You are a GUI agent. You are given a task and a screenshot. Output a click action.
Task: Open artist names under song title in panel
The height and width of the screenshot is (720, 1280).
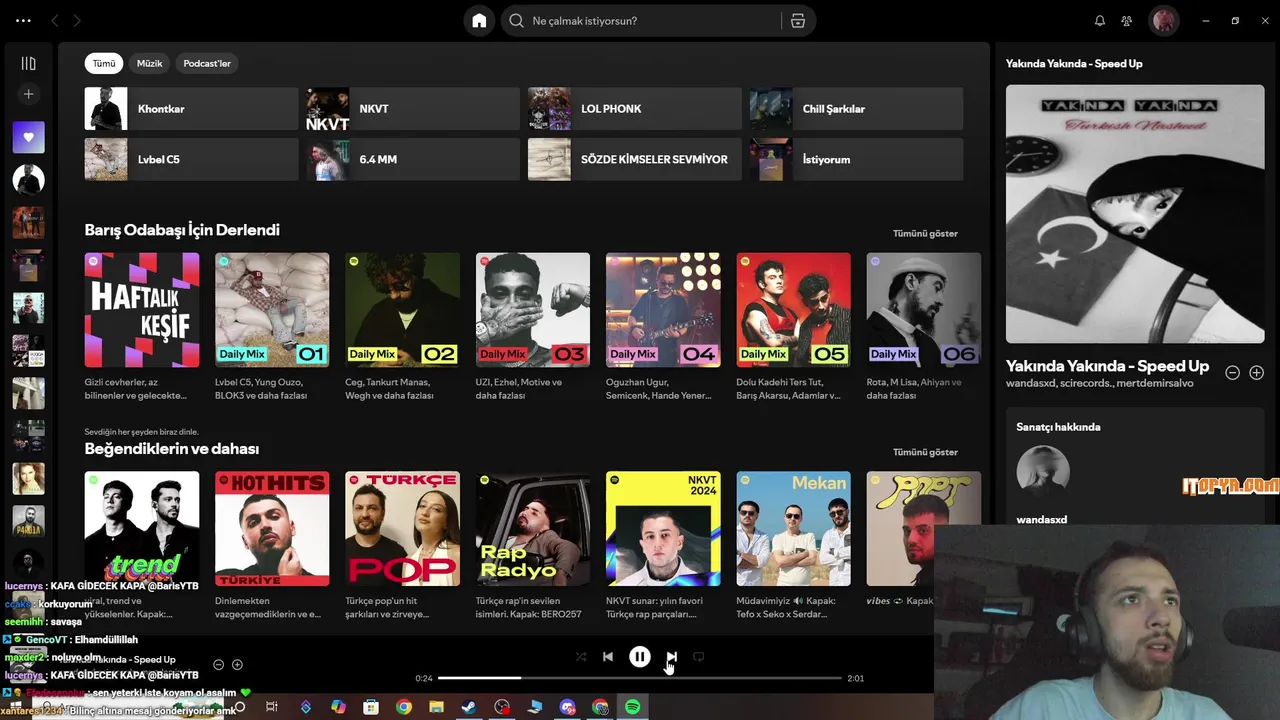pyautogui.click(x=1099, y=383)
